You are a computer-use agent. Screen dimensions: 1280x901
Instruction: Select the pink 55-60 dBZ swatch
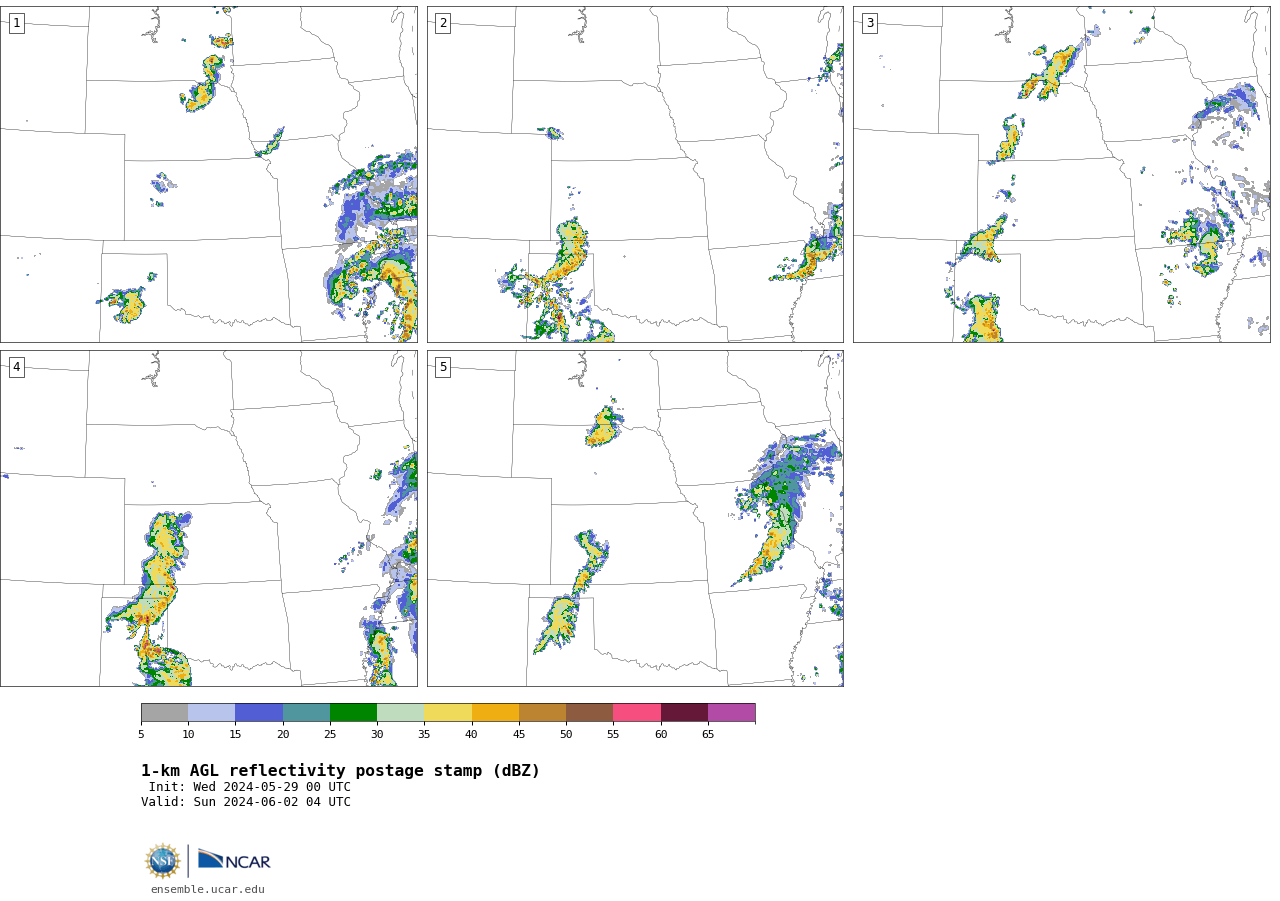pyautogui.click(x=637, y=712)
